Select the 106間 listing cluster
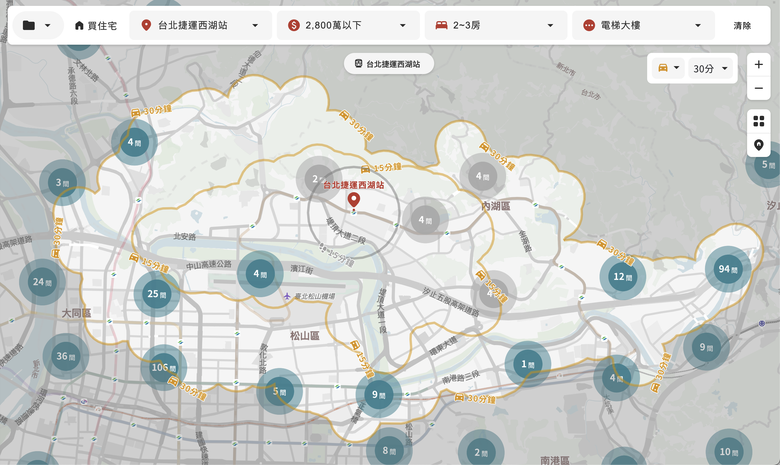Viewport: 780px width, 465px height. point(164,368)
